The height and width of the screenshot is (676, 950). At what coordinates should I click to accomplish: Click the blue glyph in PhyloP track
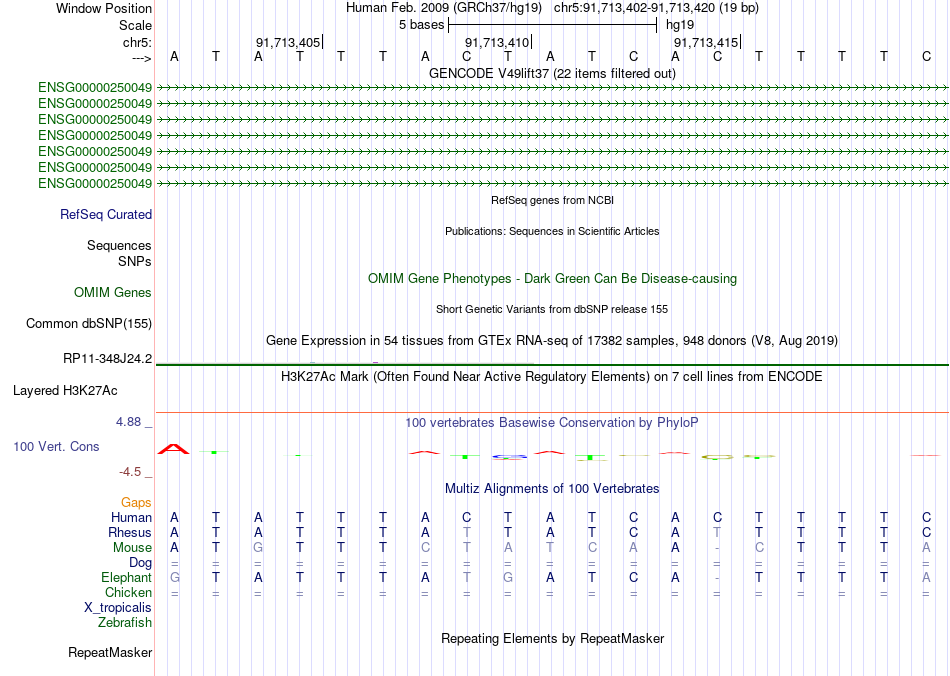(x=508, y=457)
